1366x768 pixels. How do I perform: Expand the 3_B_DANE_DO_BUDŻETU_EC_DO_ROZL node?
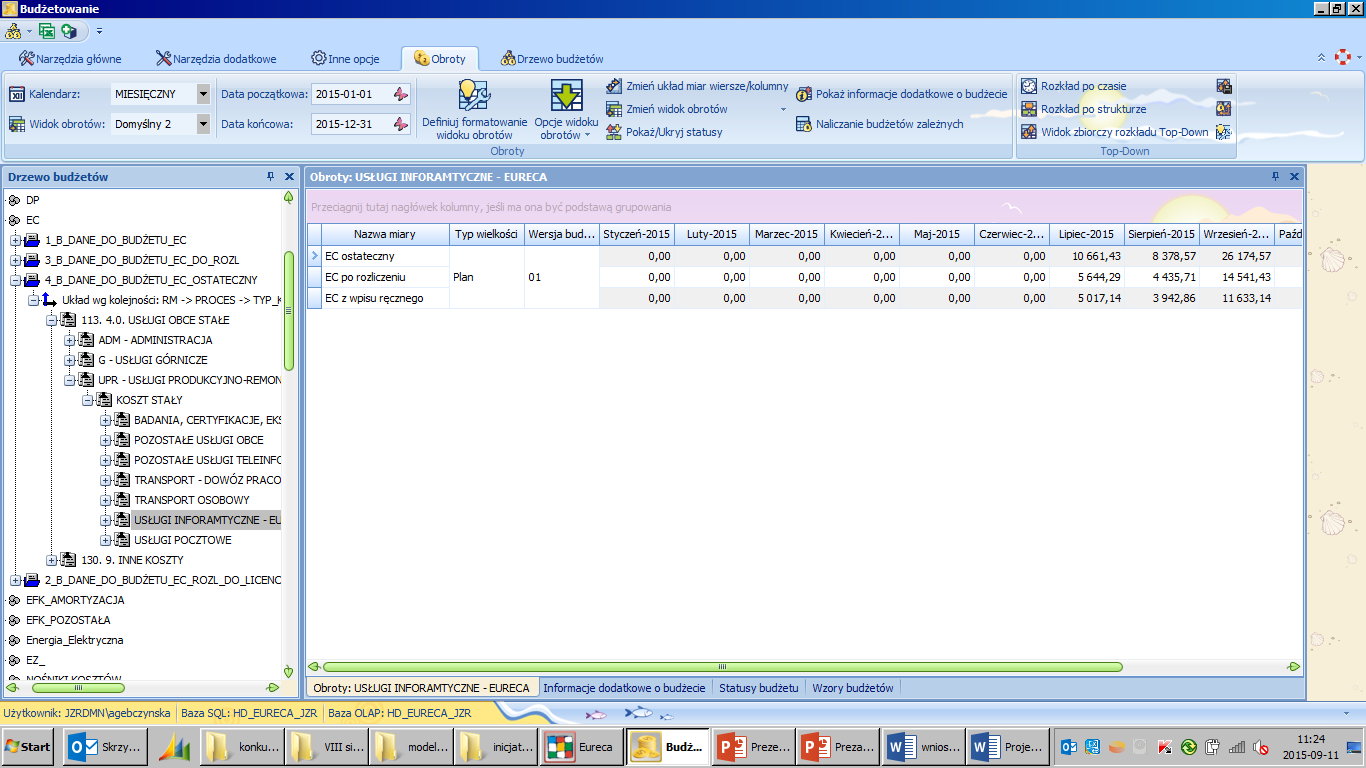15,260
